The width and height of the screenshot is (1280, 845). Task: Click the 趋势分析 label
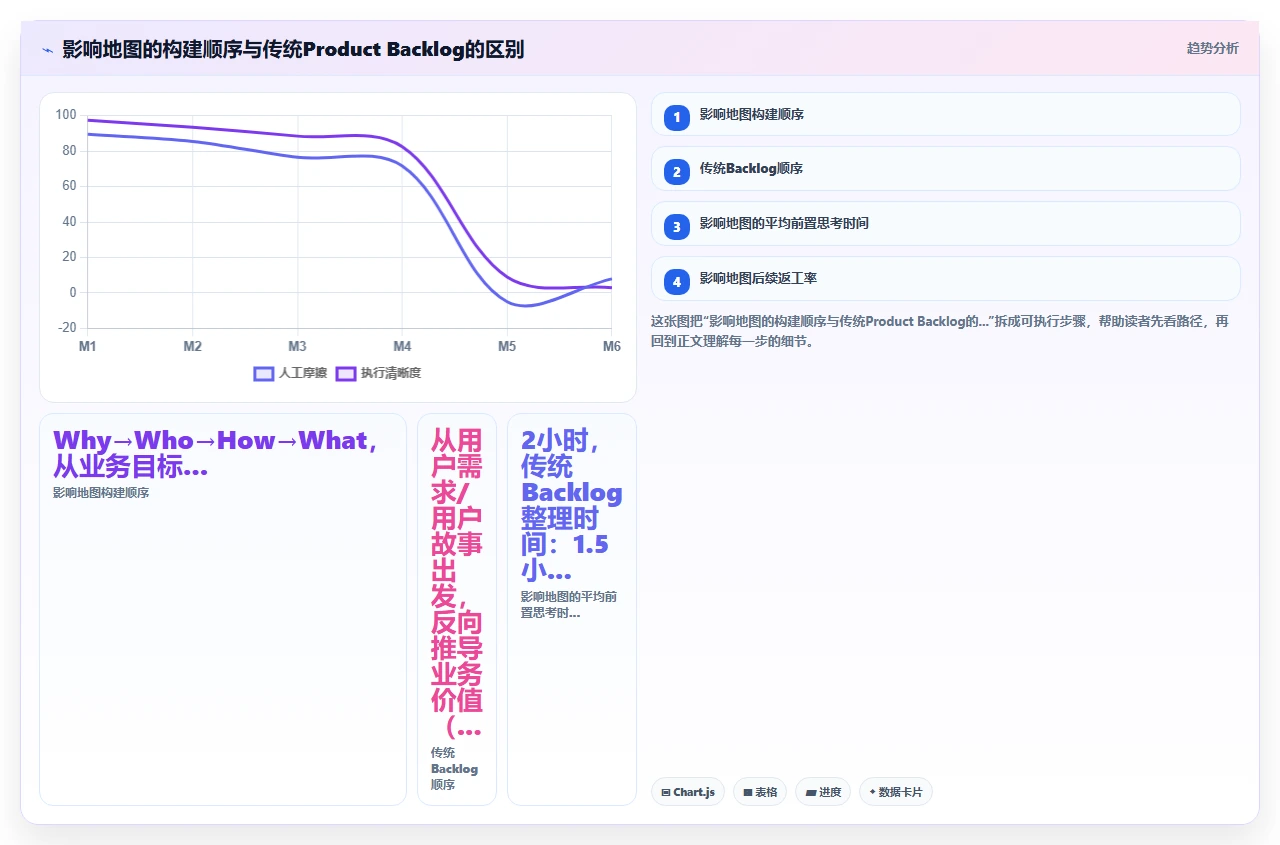coord(1212,48)
